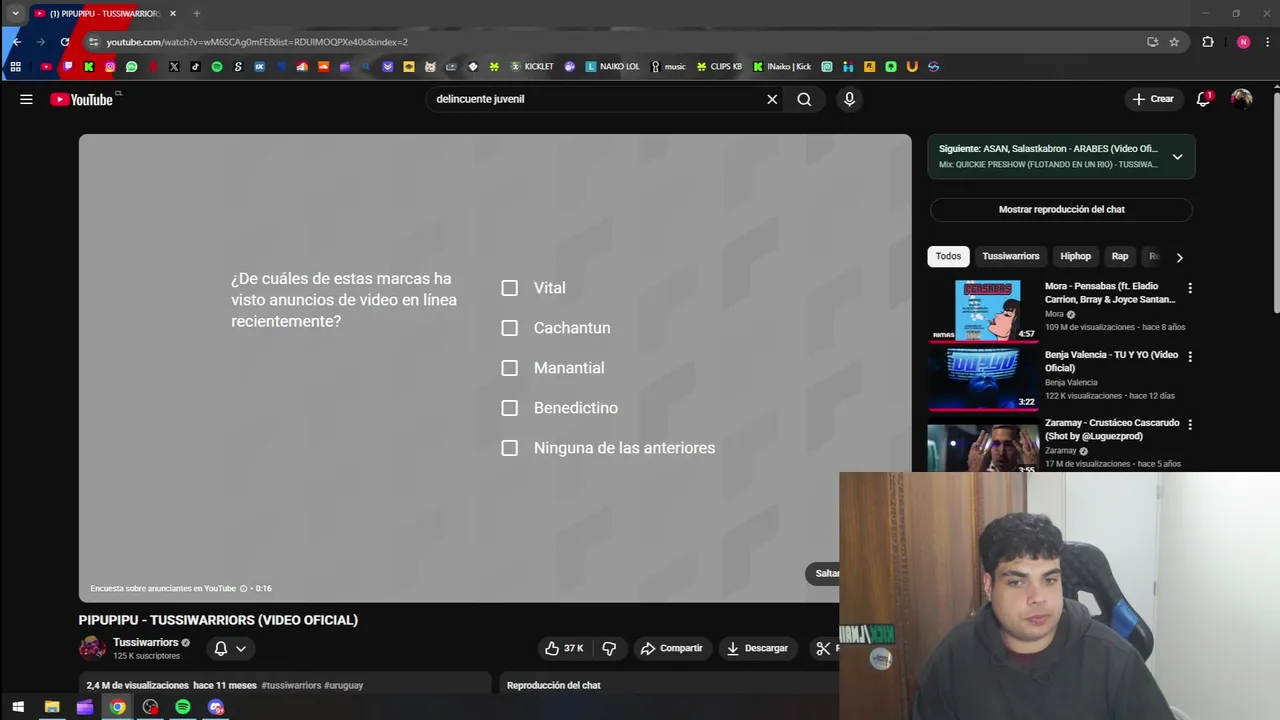The width and height of the screenshot is (1280, 720).
Task: Start voice search with the microphone
Action: pos(849,99)
